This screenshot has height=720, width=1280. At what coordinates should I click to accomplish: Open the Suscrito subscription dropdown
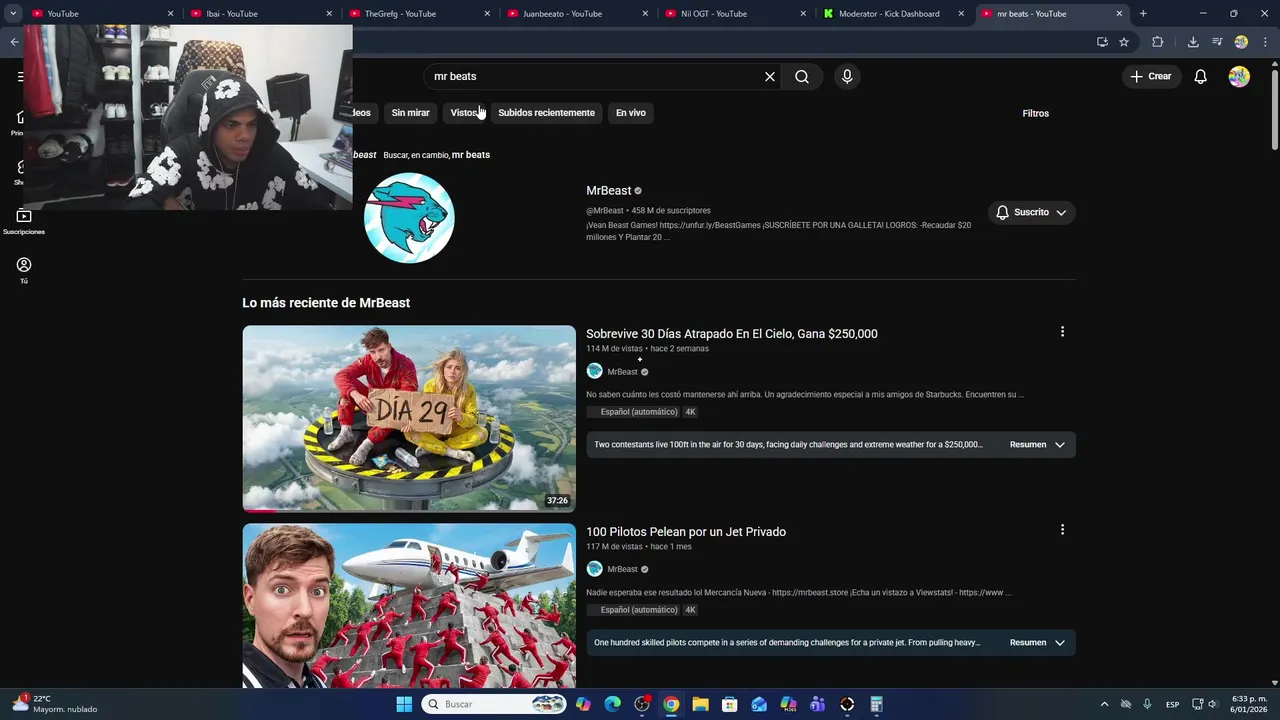point(1031,212)
